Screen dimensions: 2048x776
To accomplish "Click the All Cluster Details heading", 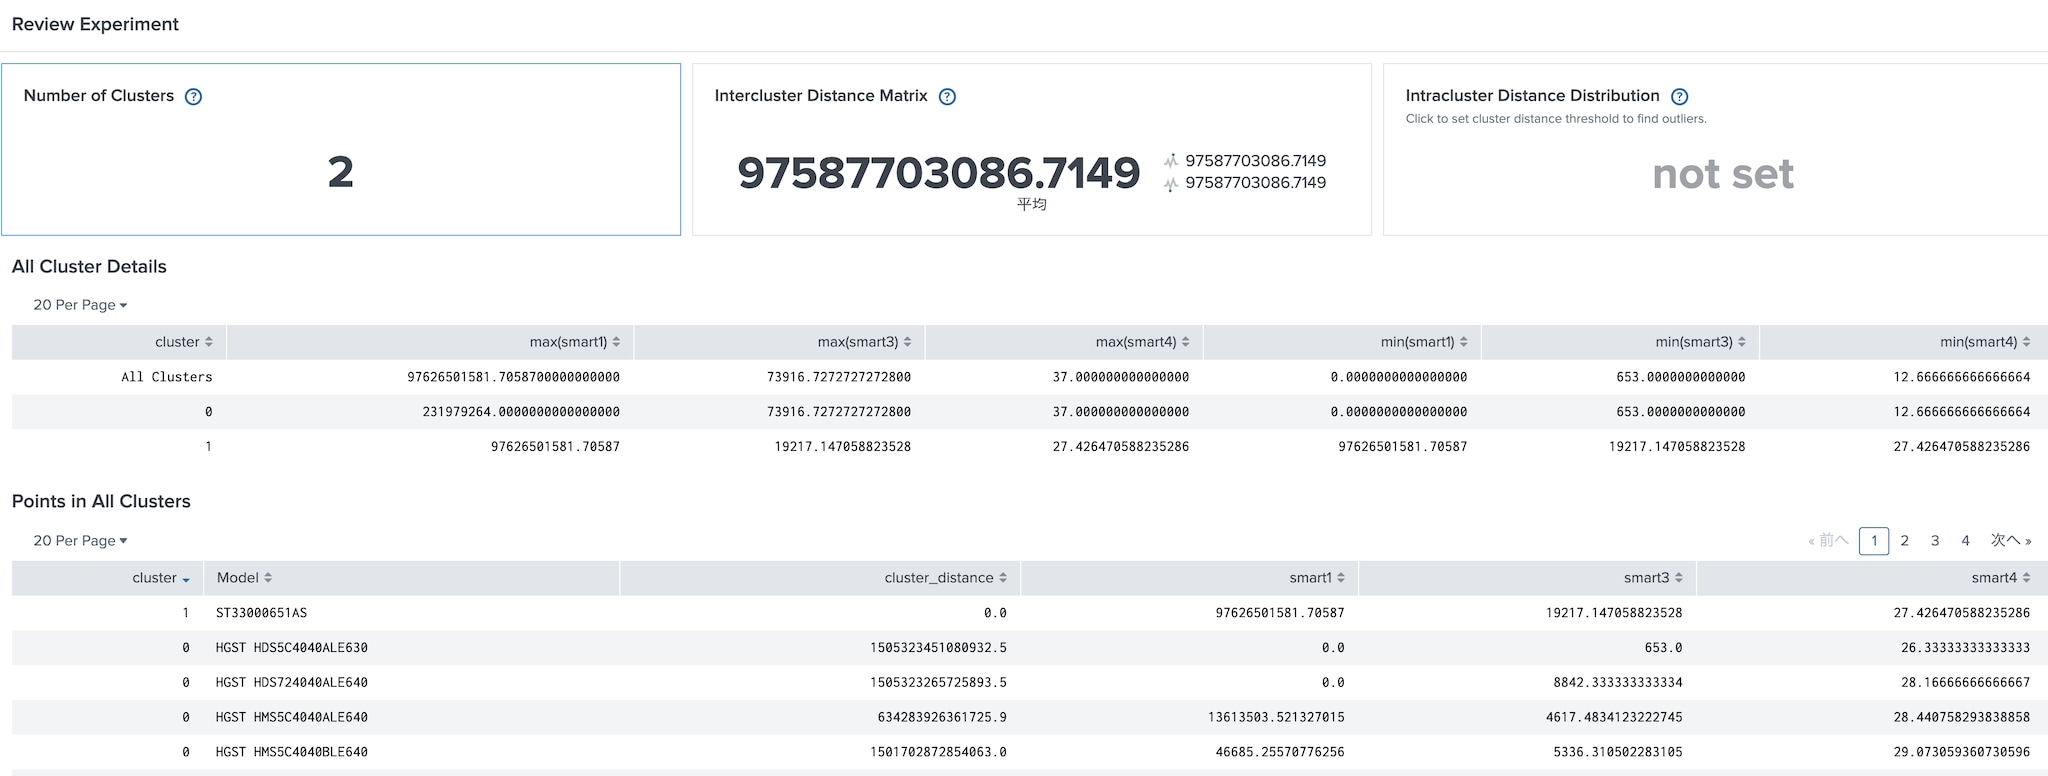I will click(89, 267).
